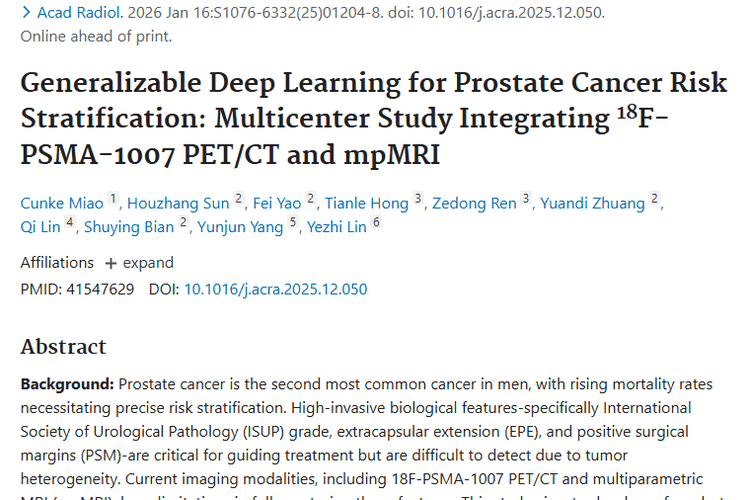The height and width of the screenshot is (500, 750).
Task: Click affiliation superscript 3 after Tianle Hong
Action: (418, 199)
